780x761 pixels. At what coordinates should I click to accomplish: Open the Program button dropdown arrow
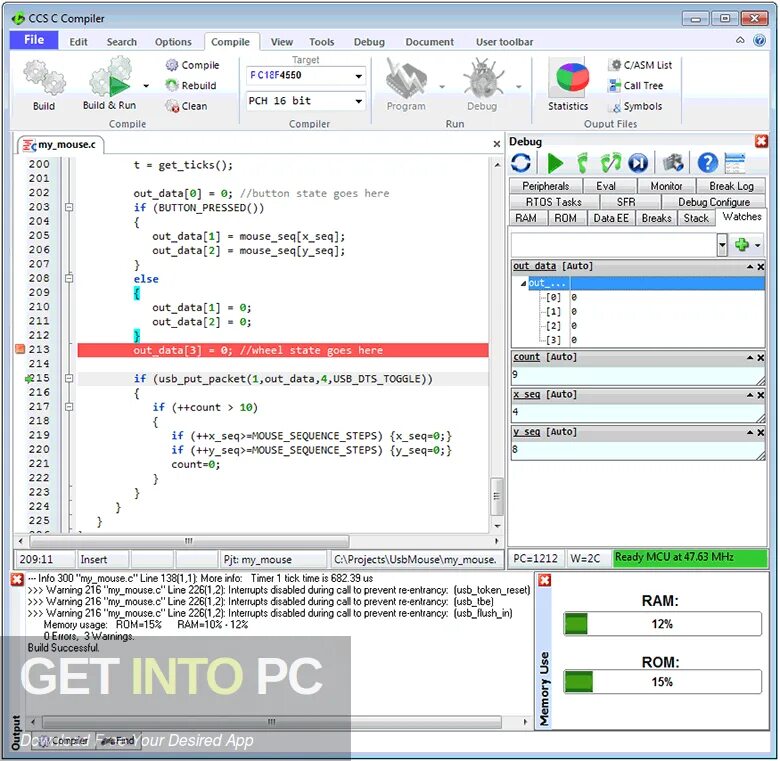442,87
